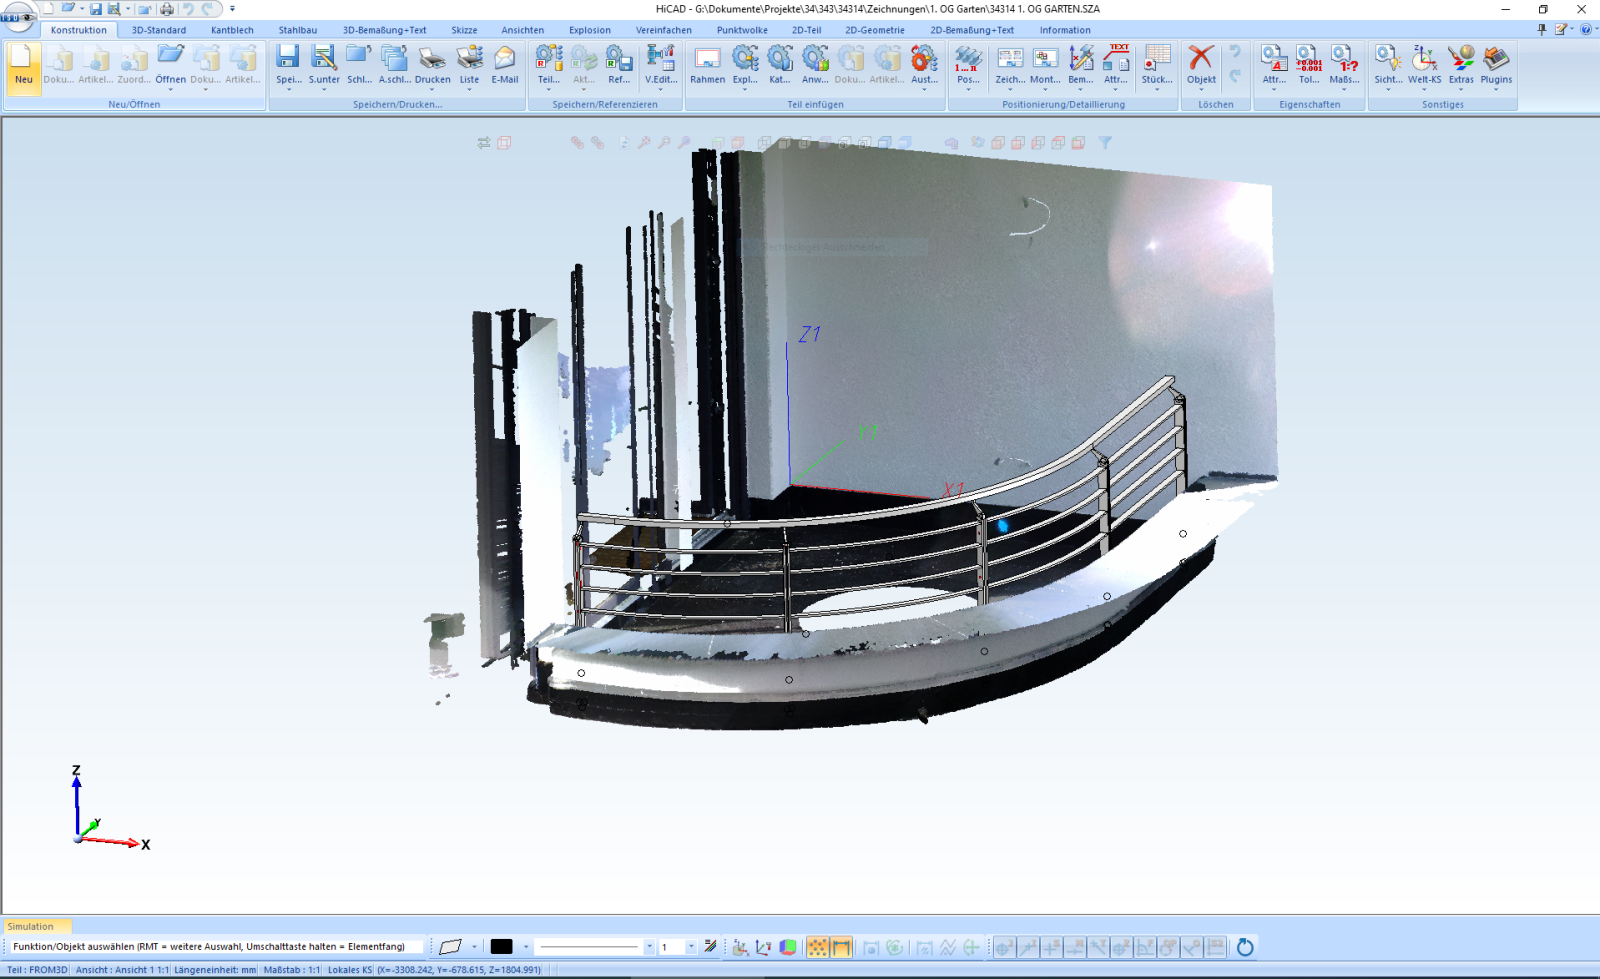Click the Bem... dimensioning icon
The image size is (1600, 979).
pyautogui.click(x=1081, y=58)
